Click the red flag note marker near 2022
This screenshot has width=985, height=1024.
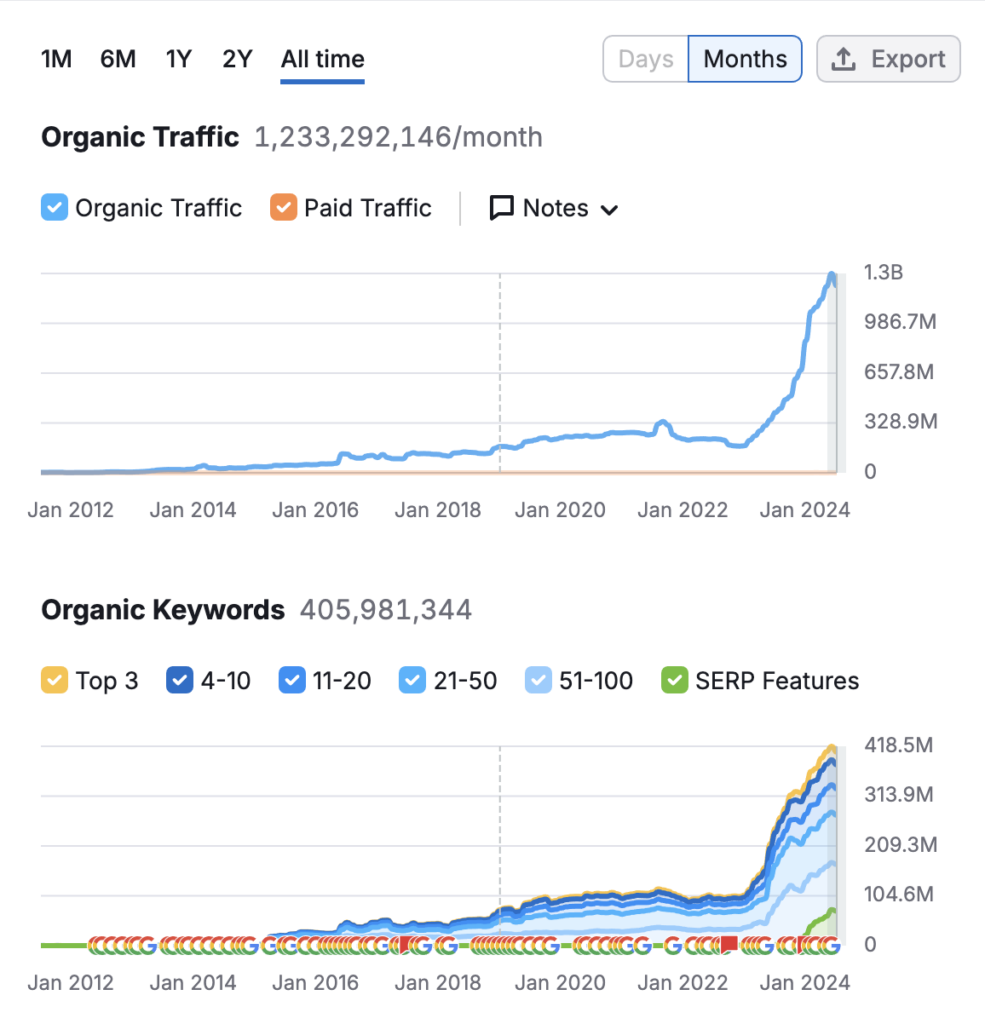coord(728,944)
